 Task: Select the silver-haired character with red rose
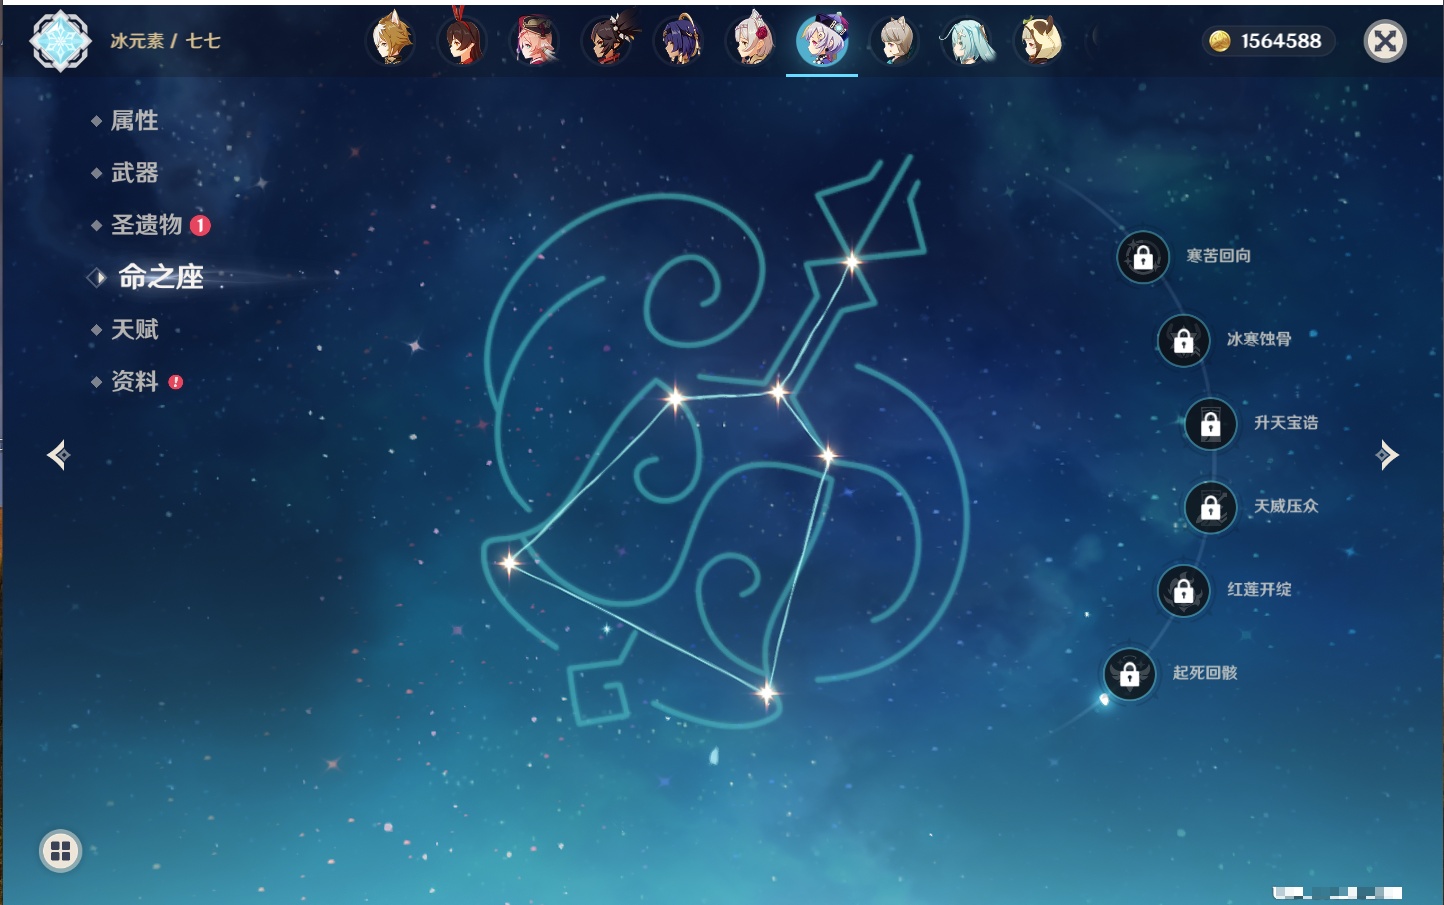[x=752, y=40]
